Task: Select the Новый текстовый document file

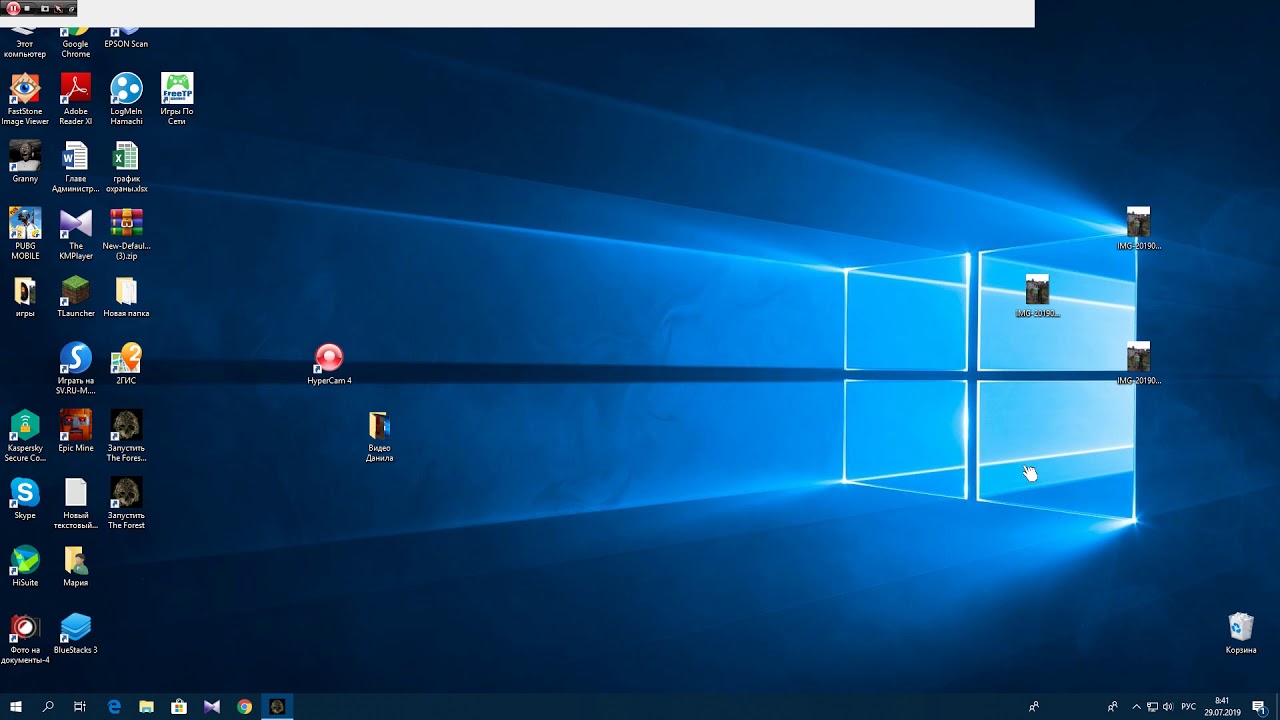Action: pyautogui.click(x=76, y=503)
